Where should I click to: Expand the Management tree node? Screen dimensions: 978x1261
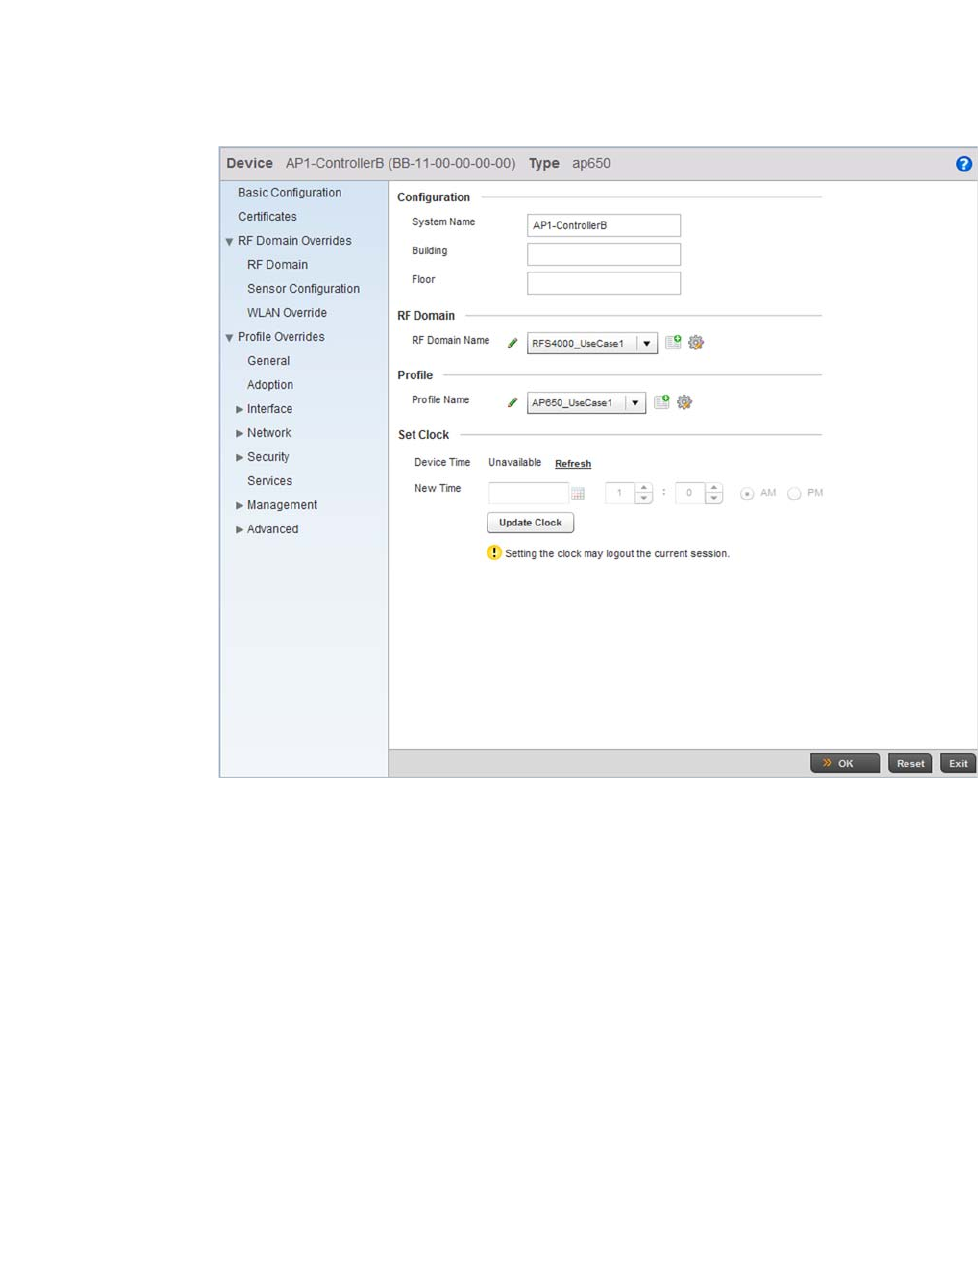point(239,505)
